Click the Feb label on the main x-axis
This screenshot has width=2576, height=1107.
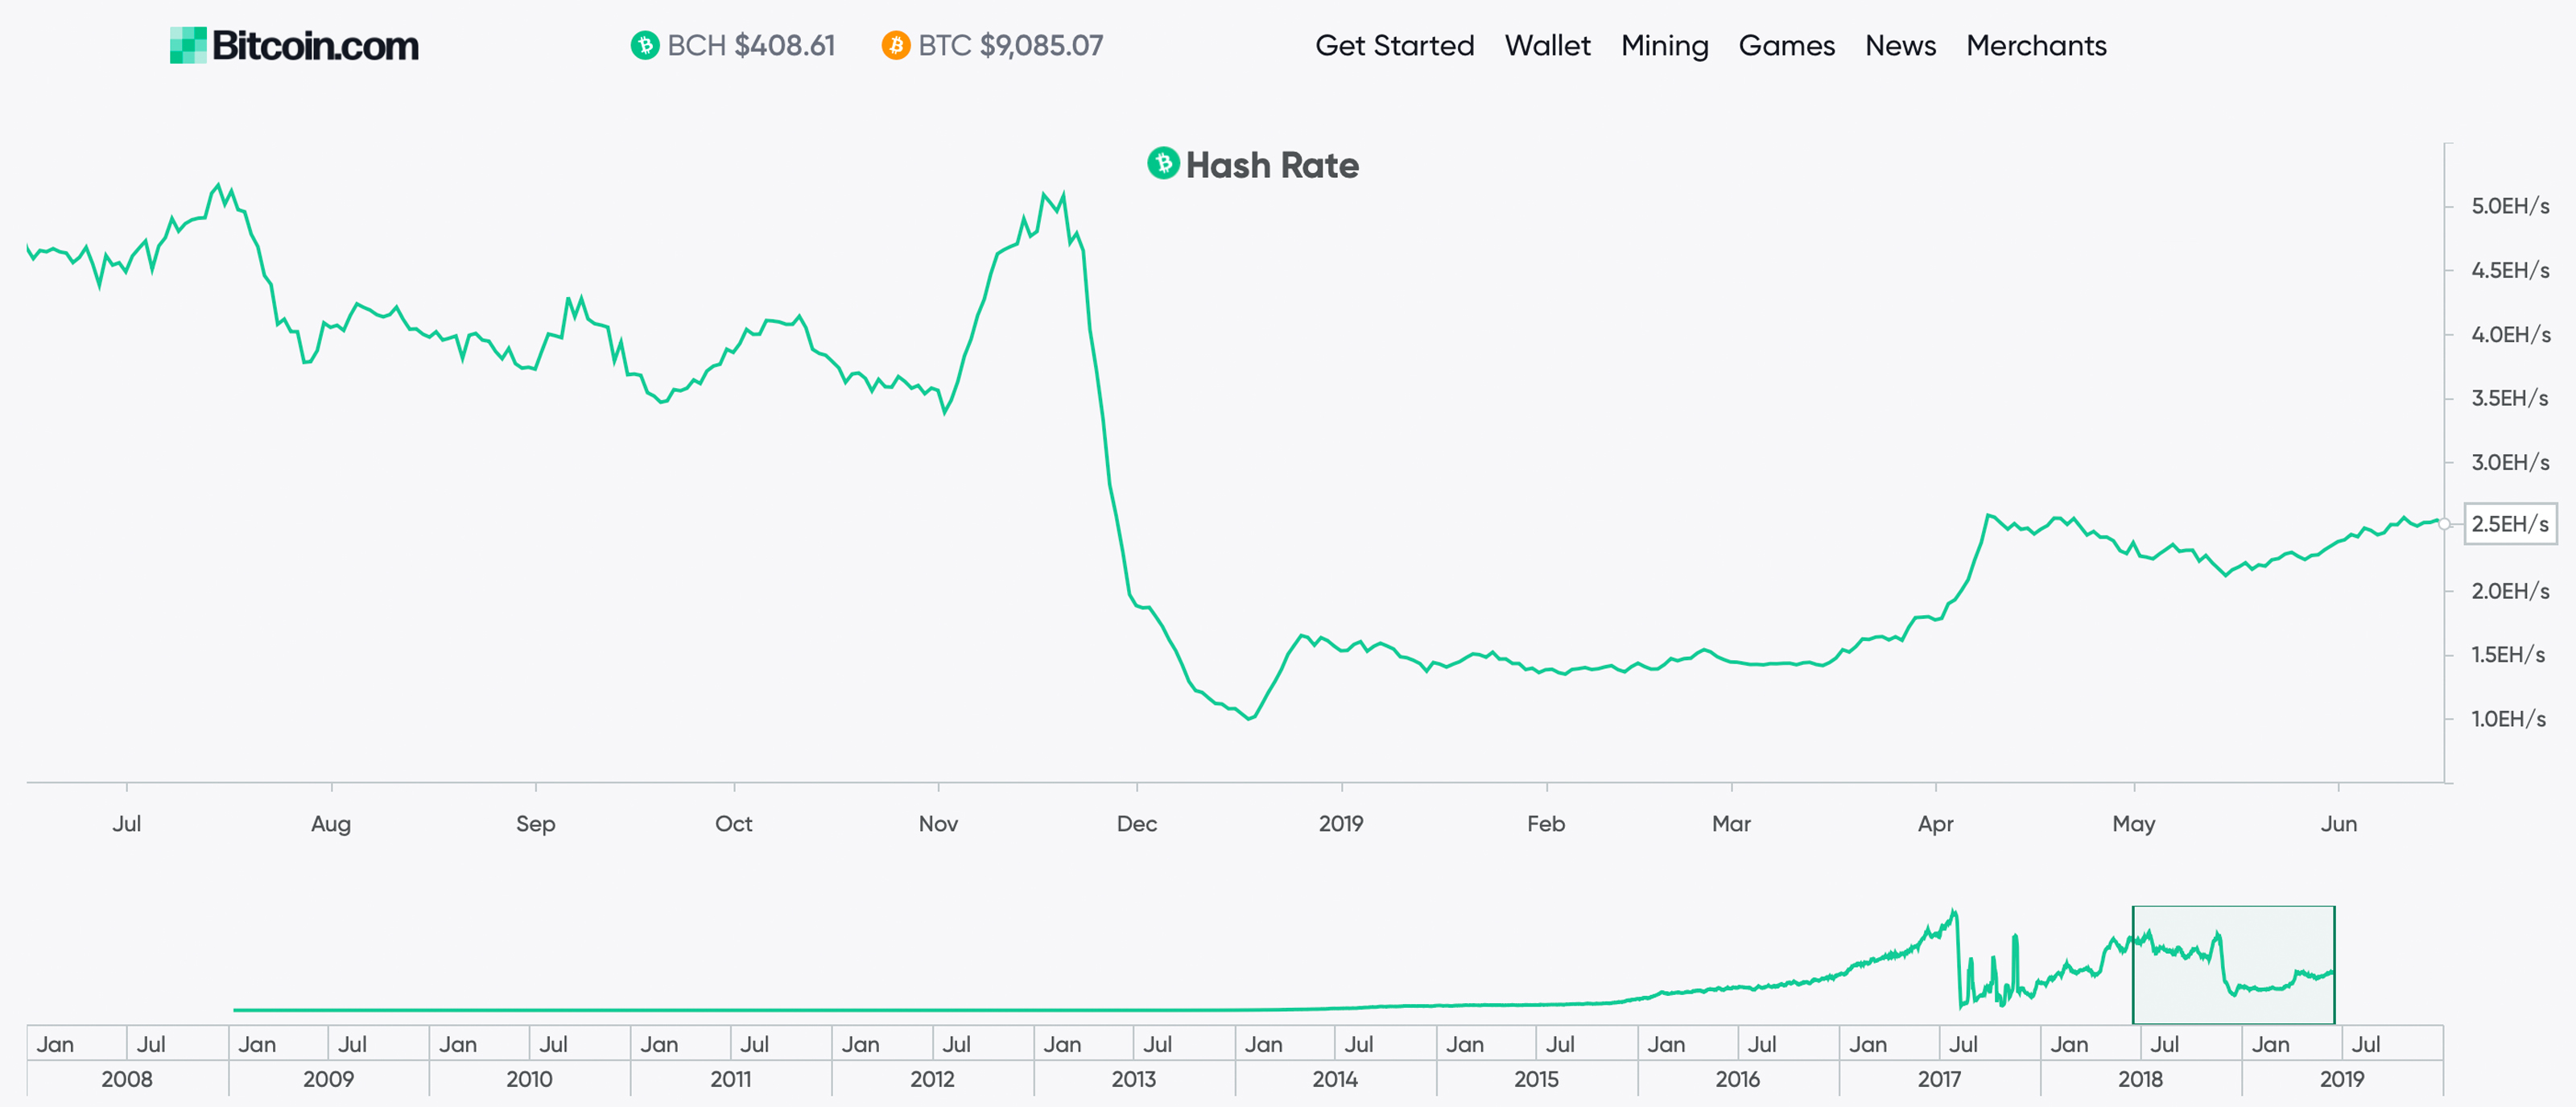point(1546,824)
